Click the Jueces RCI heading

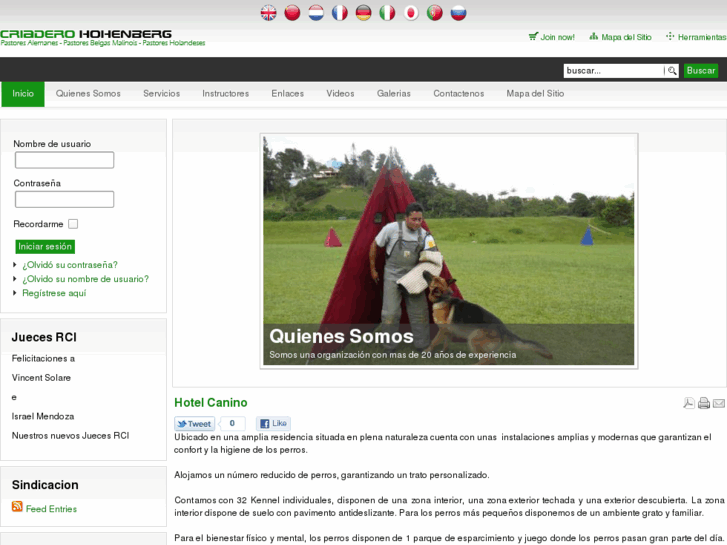pos(44,337)
